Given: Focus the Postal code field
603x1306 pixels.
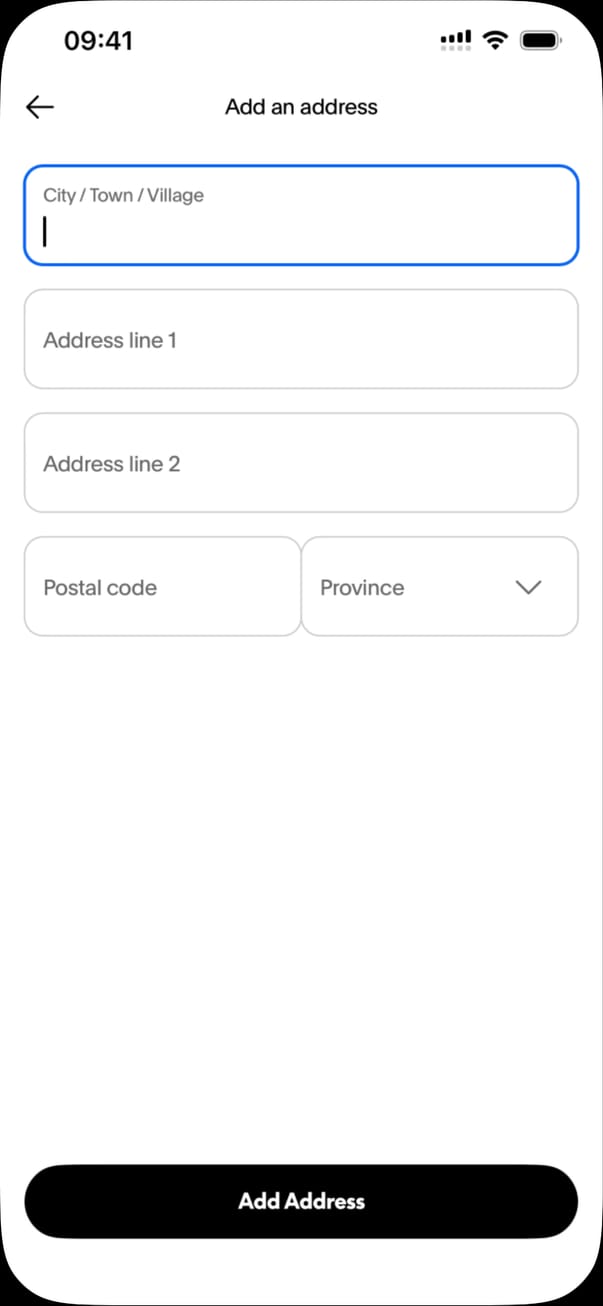Looking at the screenshot, I should tap(162, 586).
